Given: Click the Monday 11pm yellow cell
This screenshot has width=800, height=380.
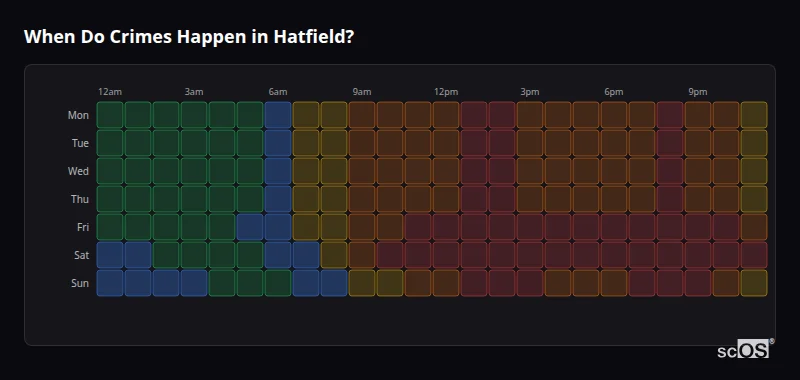Looking at the screenshot, I should (754, 115).
